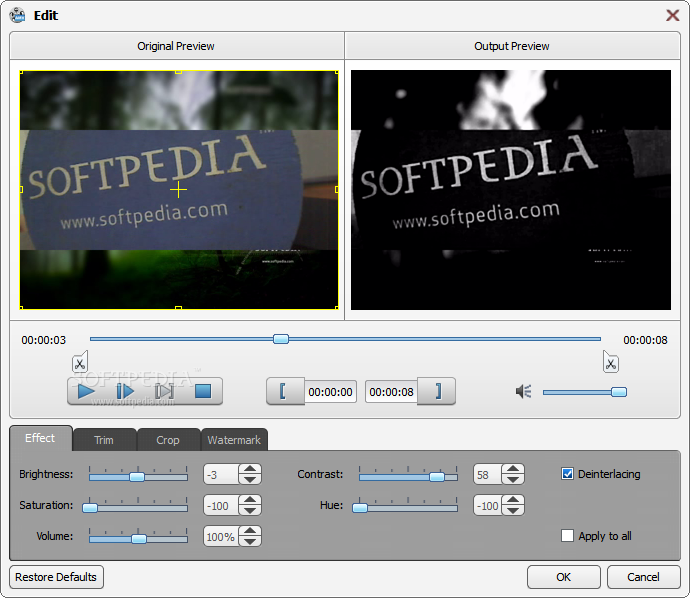Click the Output Preview video thumbnail
The image size is (690, 598).
pos(511,190)
